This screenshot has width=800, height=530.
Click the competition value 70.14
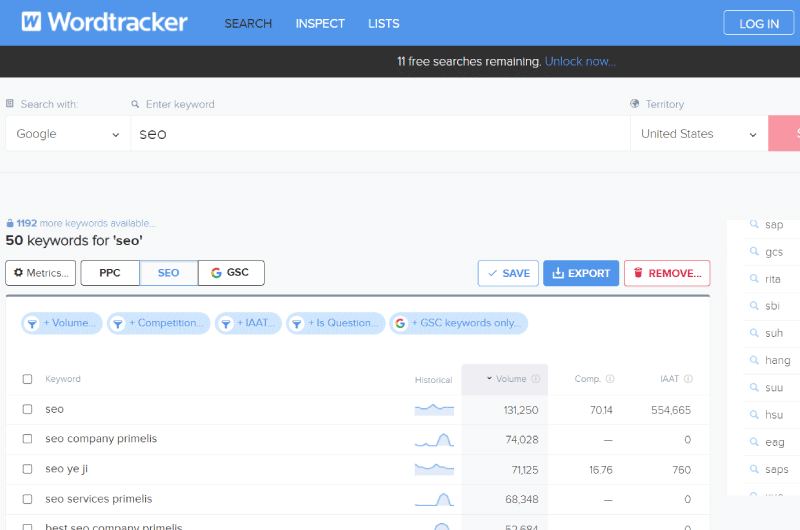tap(601, 410)
